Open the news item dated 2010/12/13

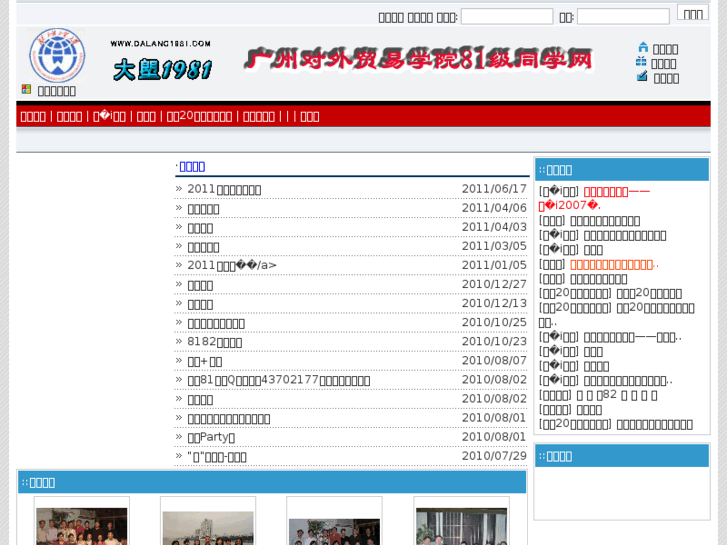coord(200,304)
